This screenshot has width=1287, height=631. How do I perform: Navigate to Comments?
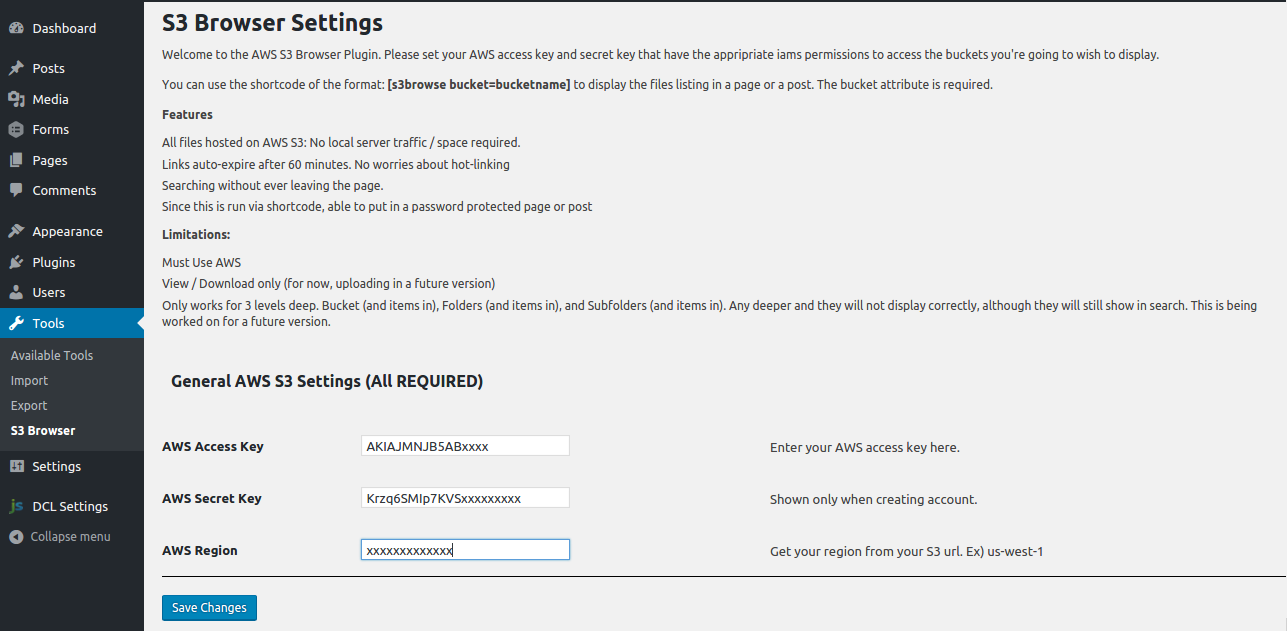tap(72, 190)
